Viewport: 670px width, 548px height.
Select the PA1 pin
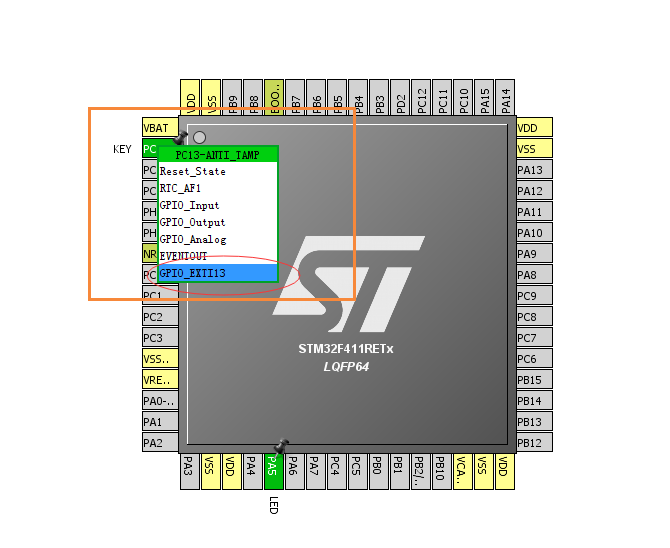pos(160,421)
